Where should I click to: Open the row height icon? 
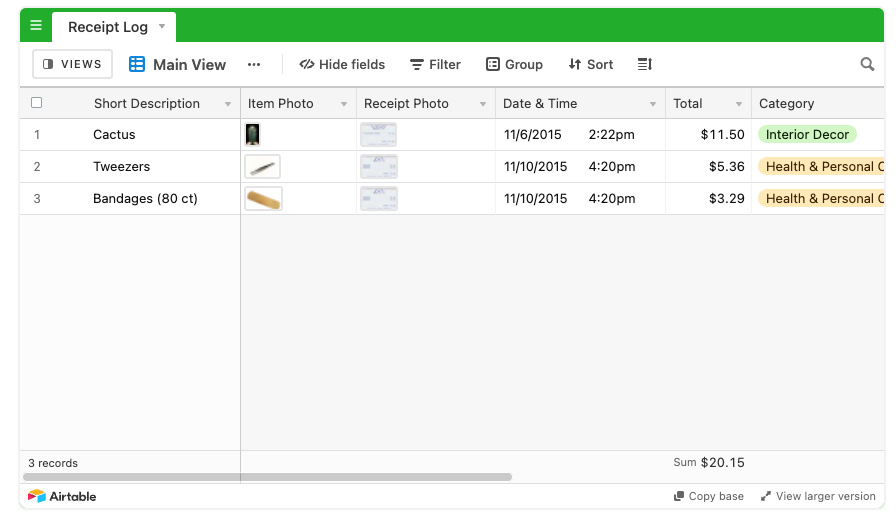(645, 65)
